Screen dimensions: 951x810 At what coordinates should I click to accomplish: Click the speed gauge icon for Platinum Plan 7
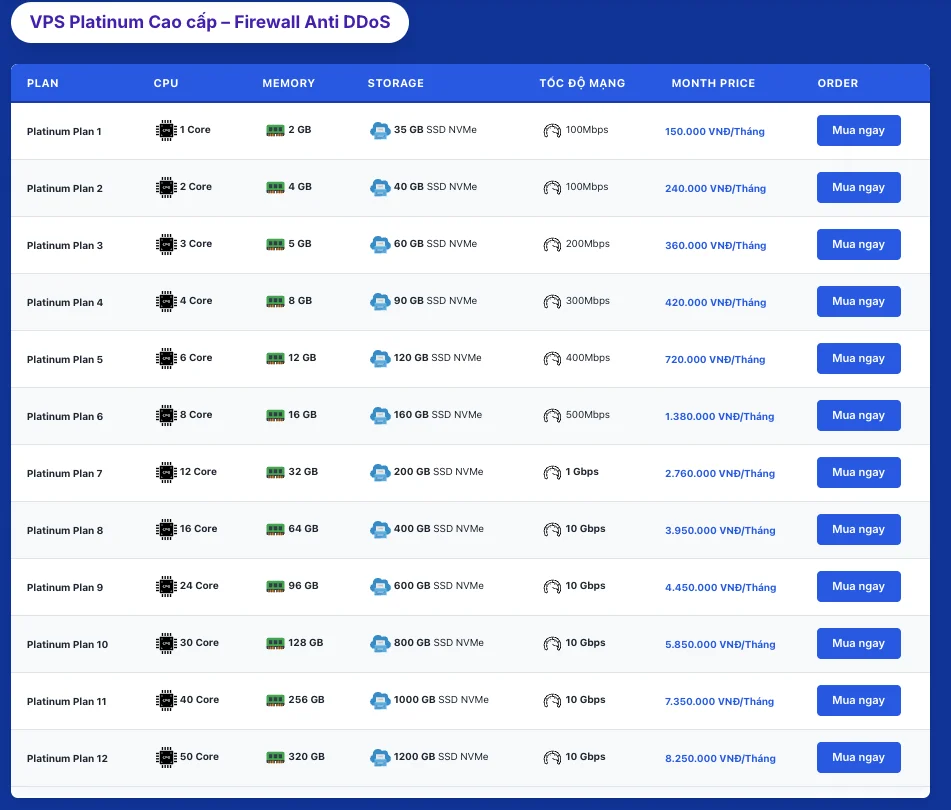point(552,473)
